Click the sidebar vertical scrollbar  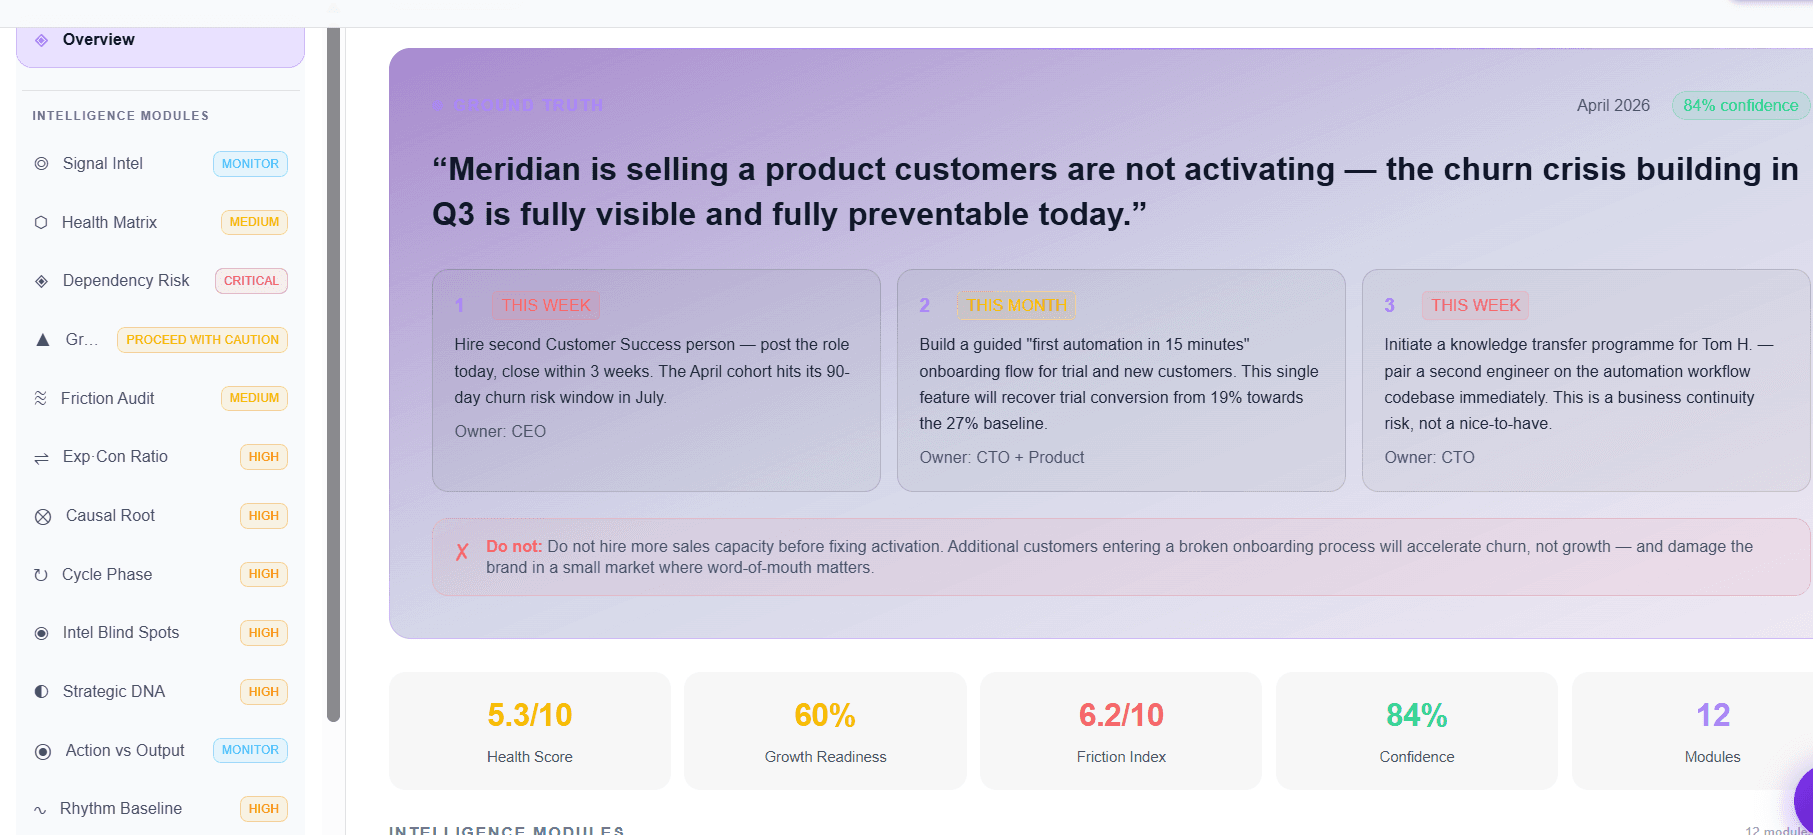pyautogui.click(x=334, y=375)
